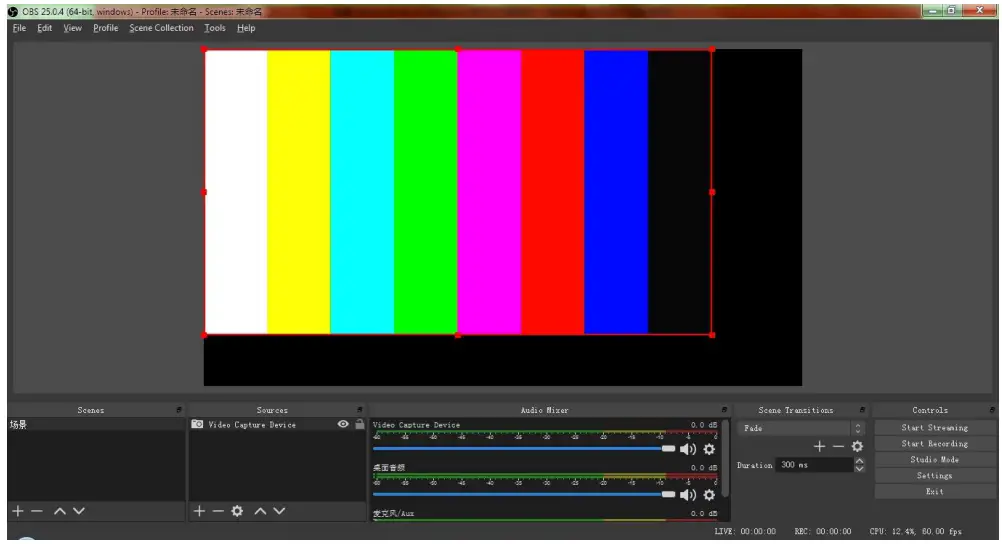Move the scene down in the Scenes list
This screenshot has height=544, width=1002.
79,511
